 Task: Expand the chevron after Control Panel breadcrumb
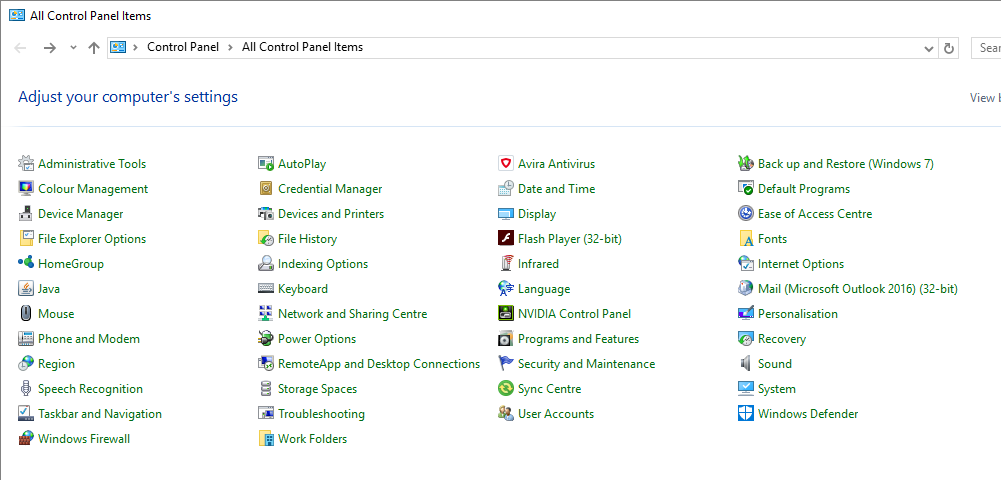pos(230,48)
